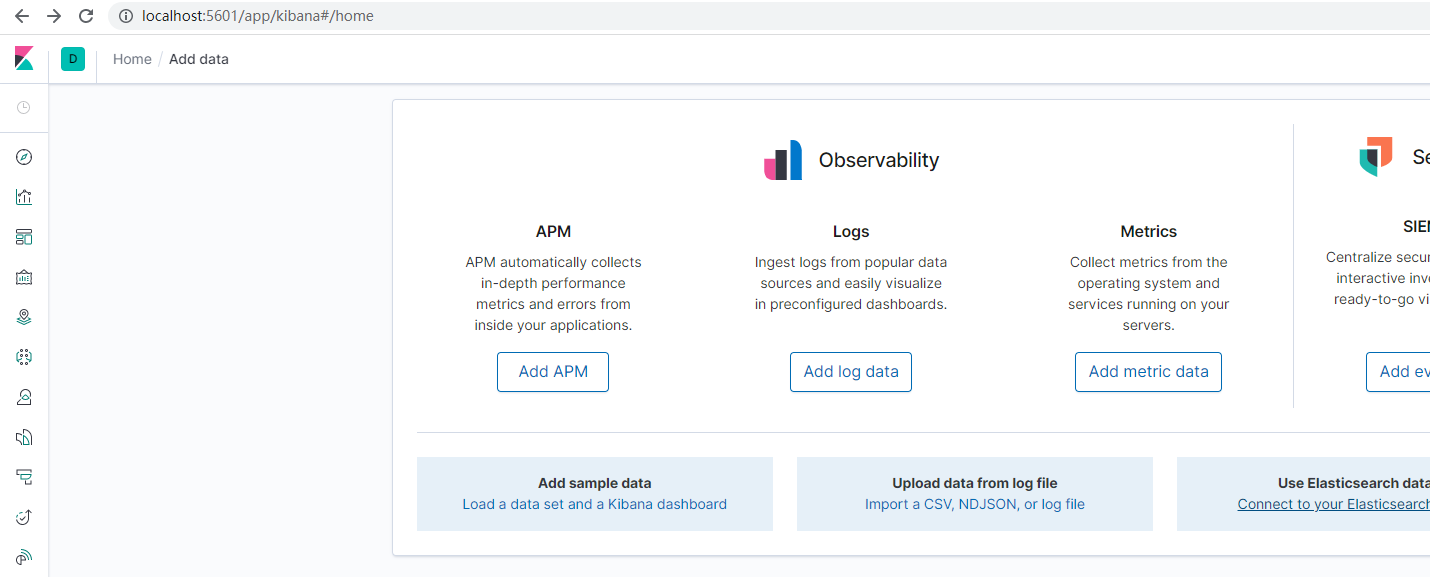
Task: Import a CSV, NDJSON, or log file
Action: pos(974,504)
